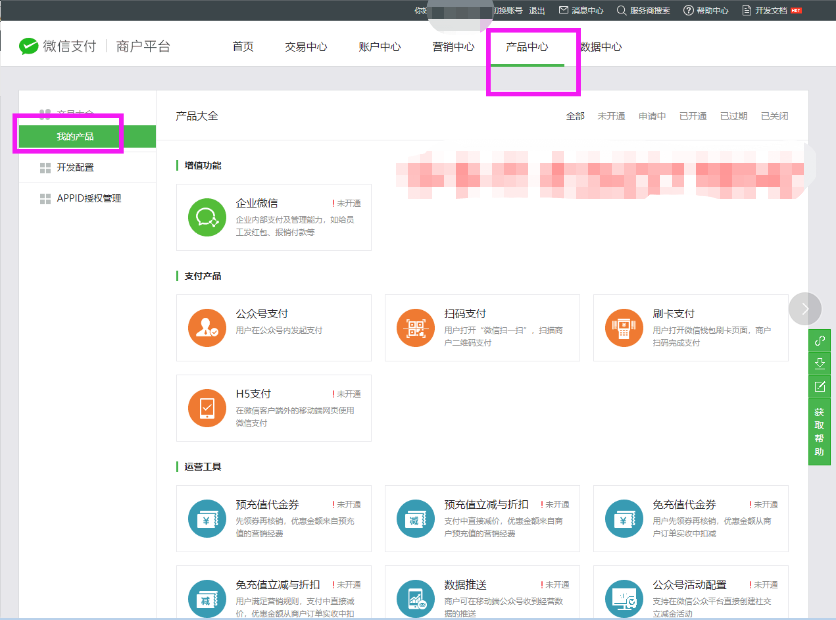
Task: Click the teal 数据推送 icon
Action: click(x=416, y=599)
